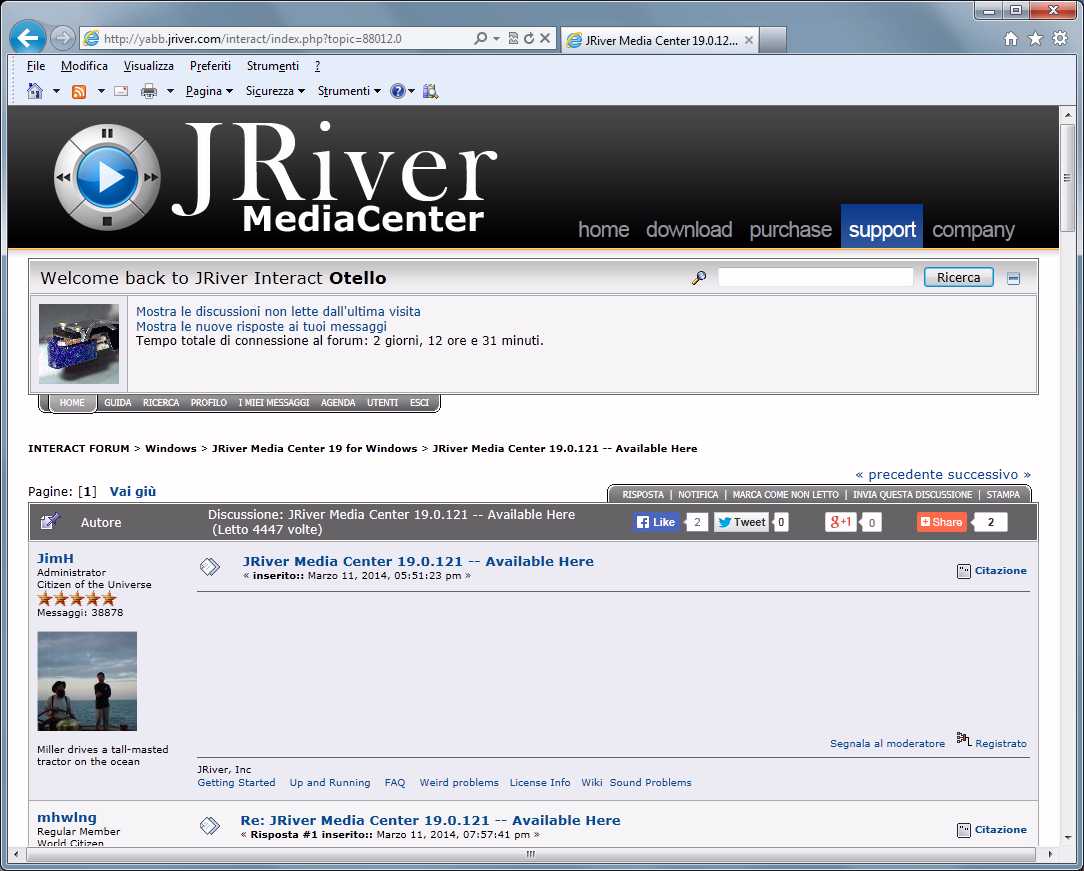Go to the home site tab

[604, 230]
